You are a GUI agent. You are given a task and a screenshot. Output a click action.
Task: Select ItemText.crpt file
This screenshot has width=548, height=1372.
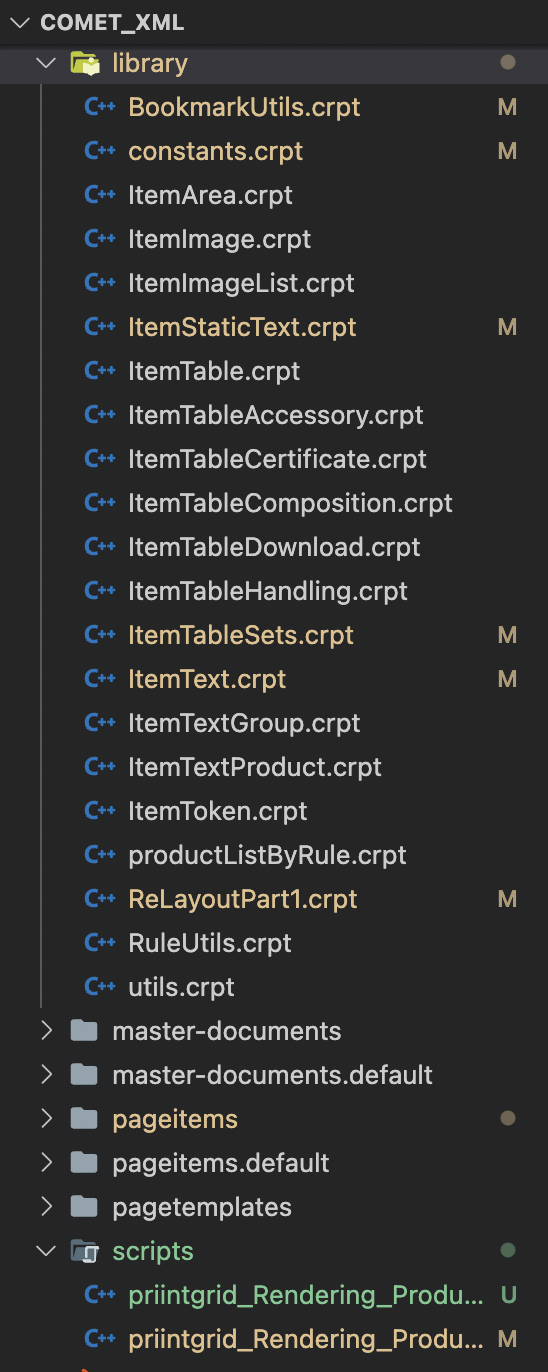point(207,679)
